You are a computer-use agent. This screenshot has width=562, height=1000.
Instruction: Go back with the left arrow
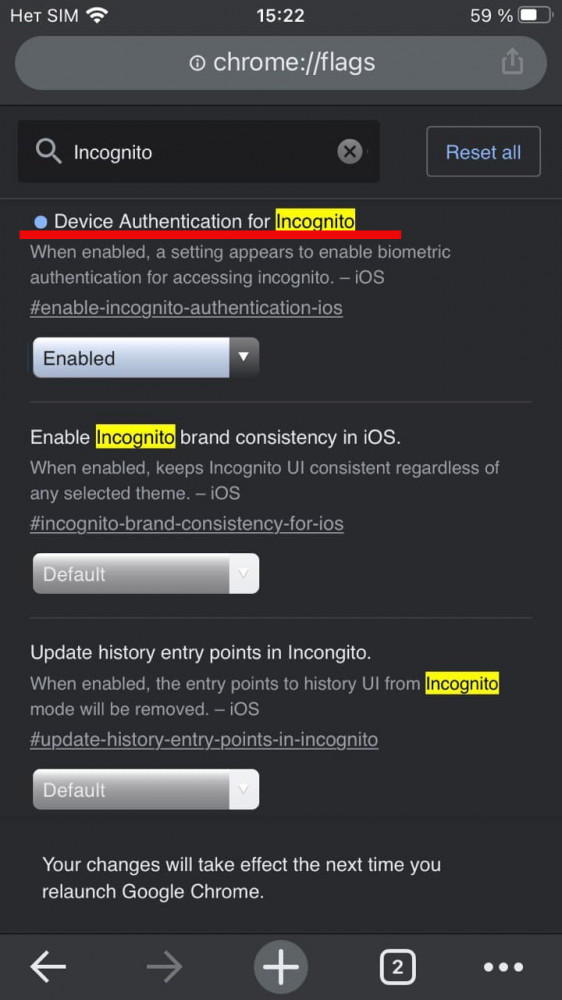(x=48, y=967)
